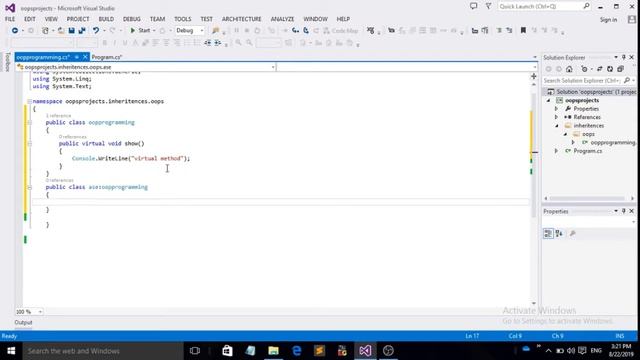Click the Categorized view icon in Properties
Screen dimensions: 640x360
point(548,233)
